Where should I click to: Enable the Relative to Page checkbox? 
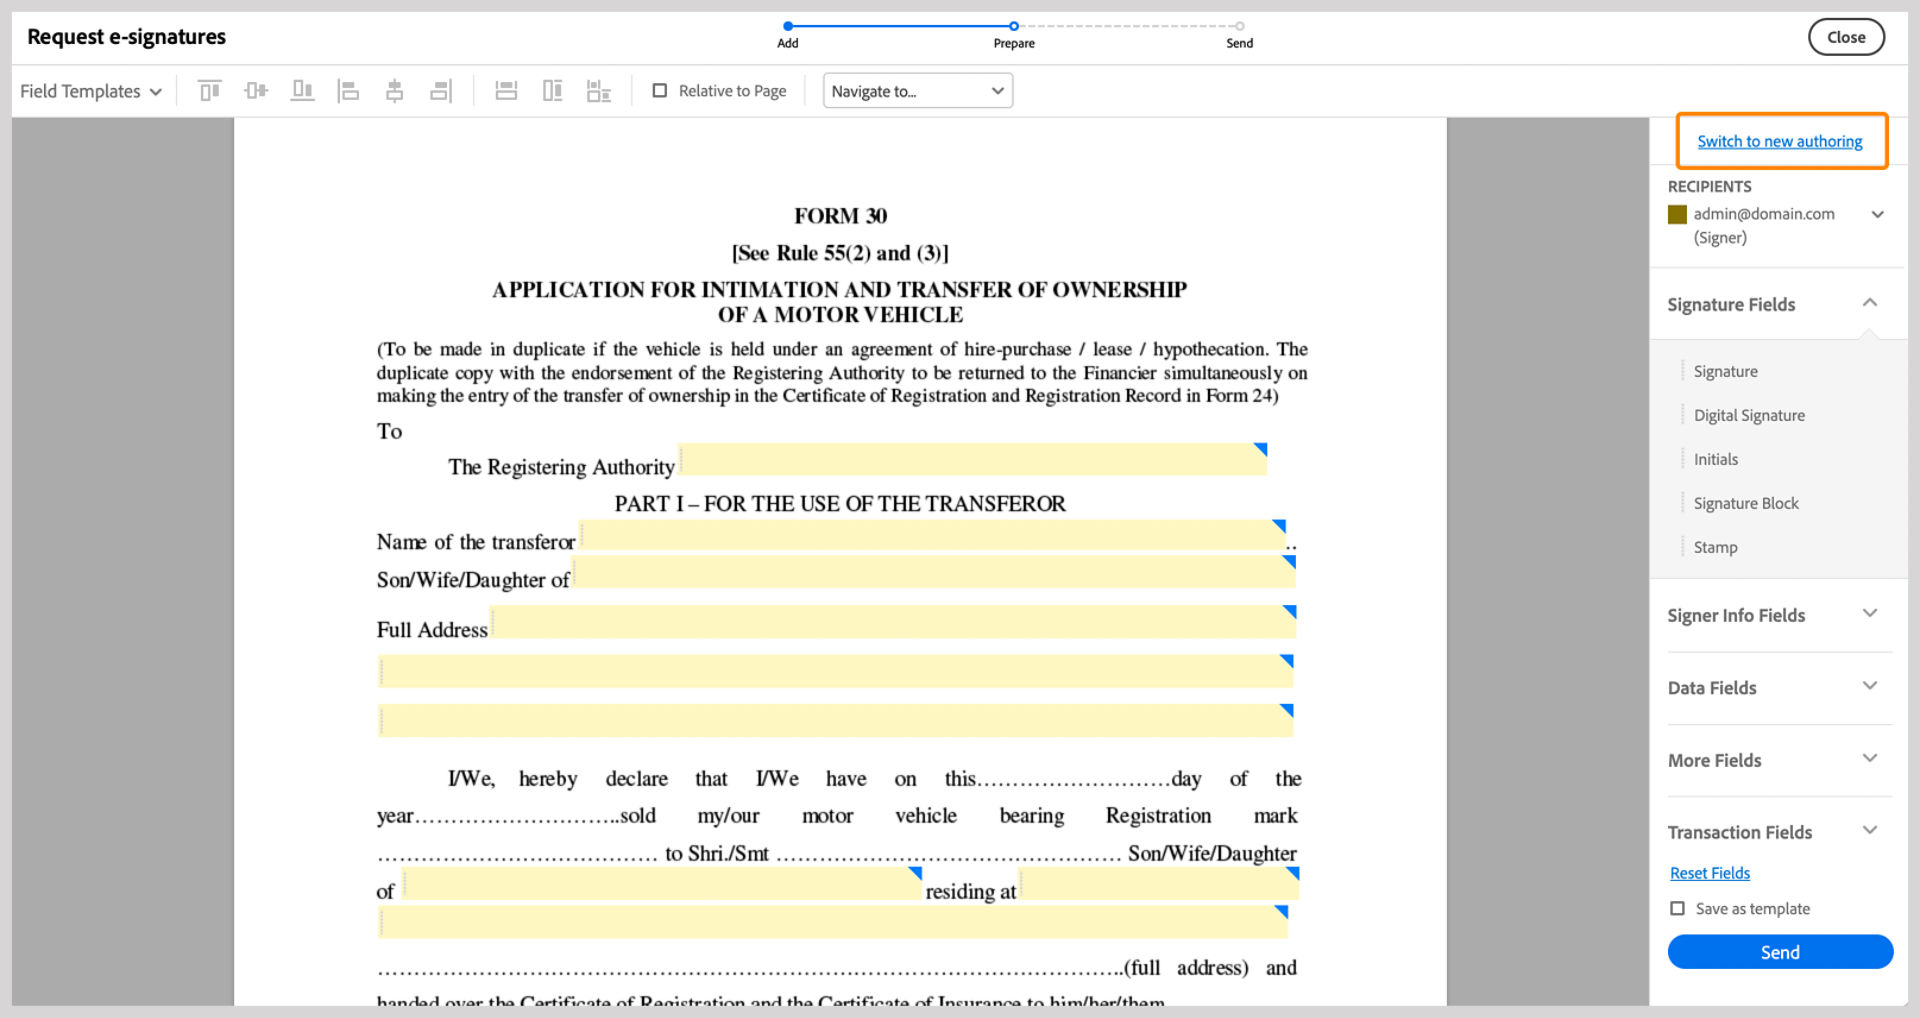[660, 91]
